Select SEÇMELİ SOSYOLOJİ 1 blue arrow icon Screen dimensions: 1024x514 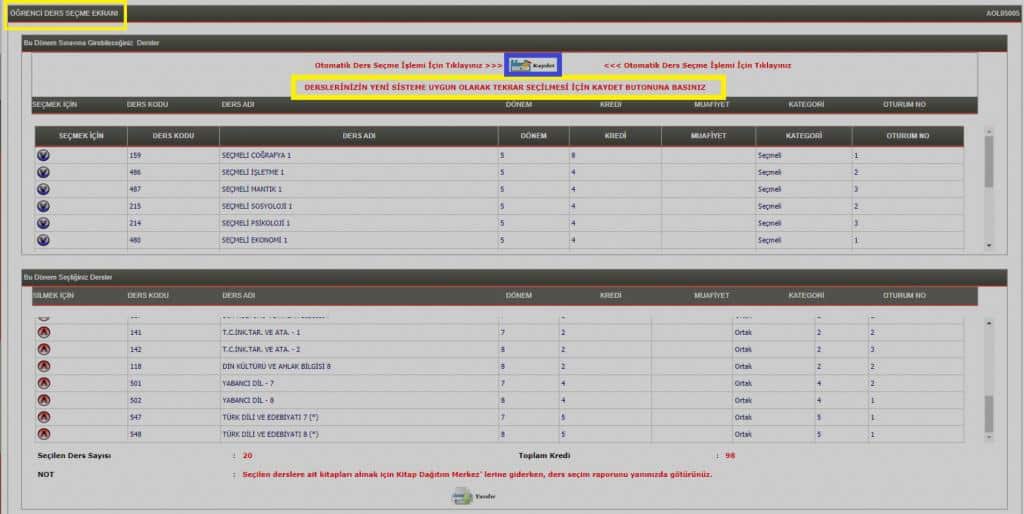[43, 206]
